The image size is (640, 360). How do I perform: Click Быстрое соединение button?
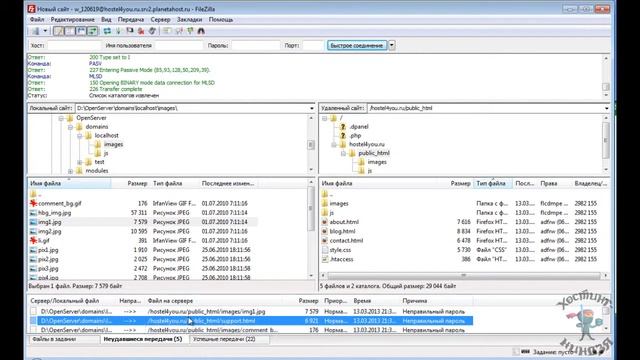[x=357, y=46]
